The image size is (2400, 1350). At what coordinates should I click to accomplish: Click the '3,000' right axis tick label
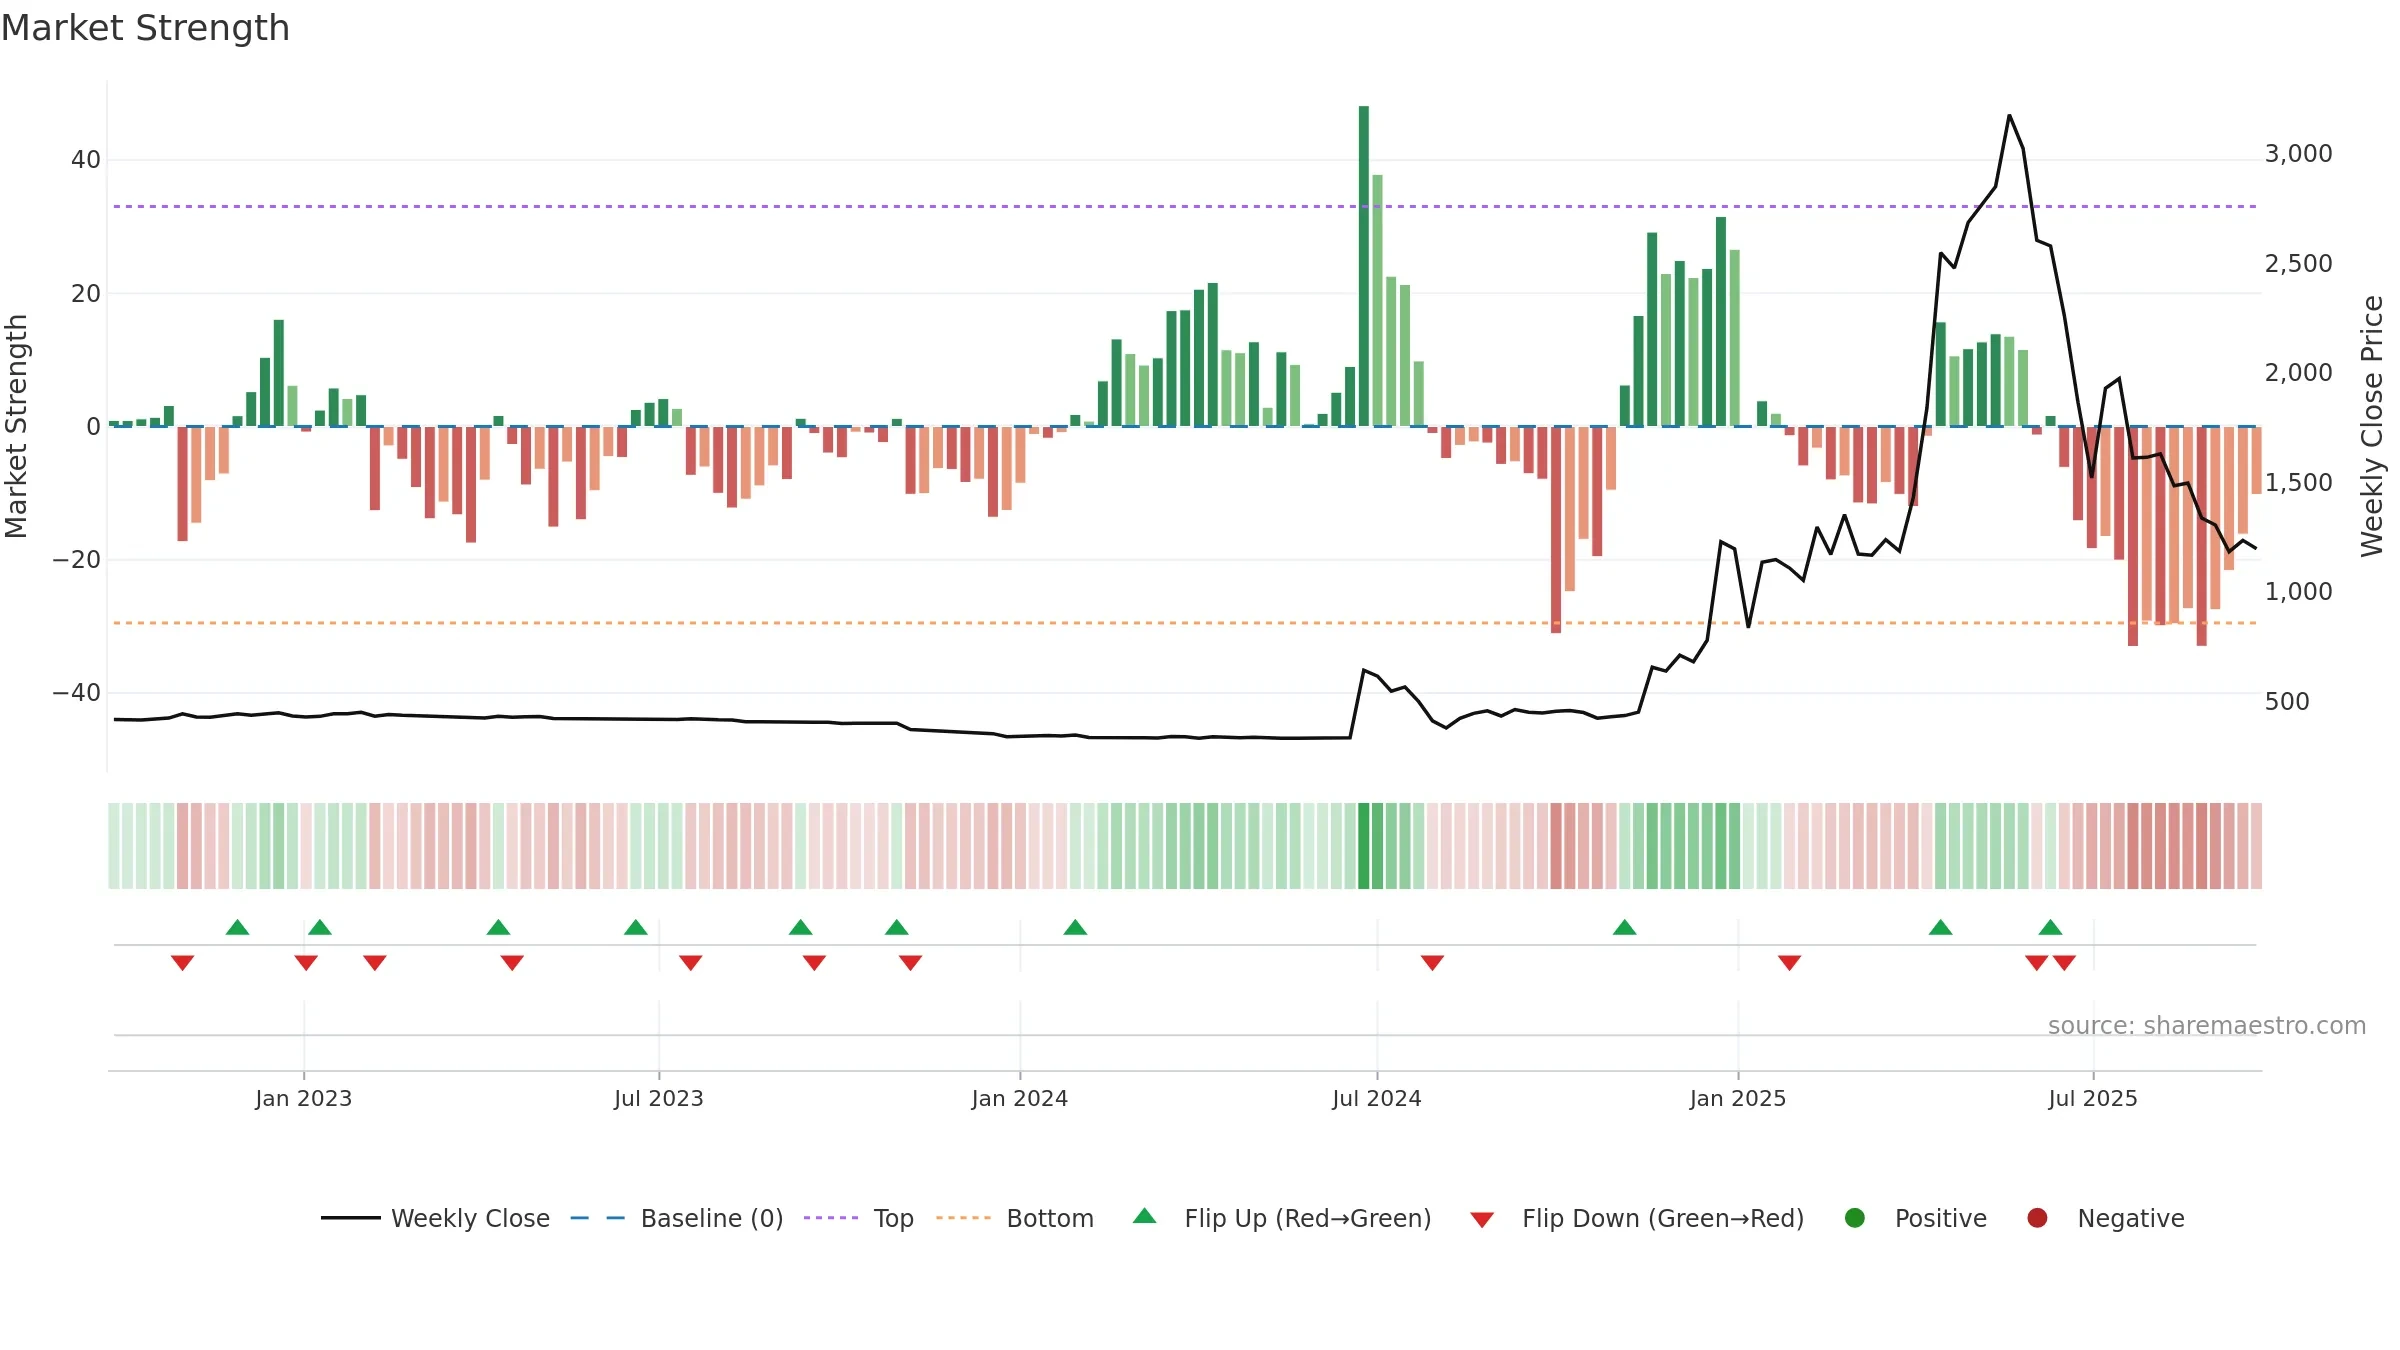coord(2298,154)
